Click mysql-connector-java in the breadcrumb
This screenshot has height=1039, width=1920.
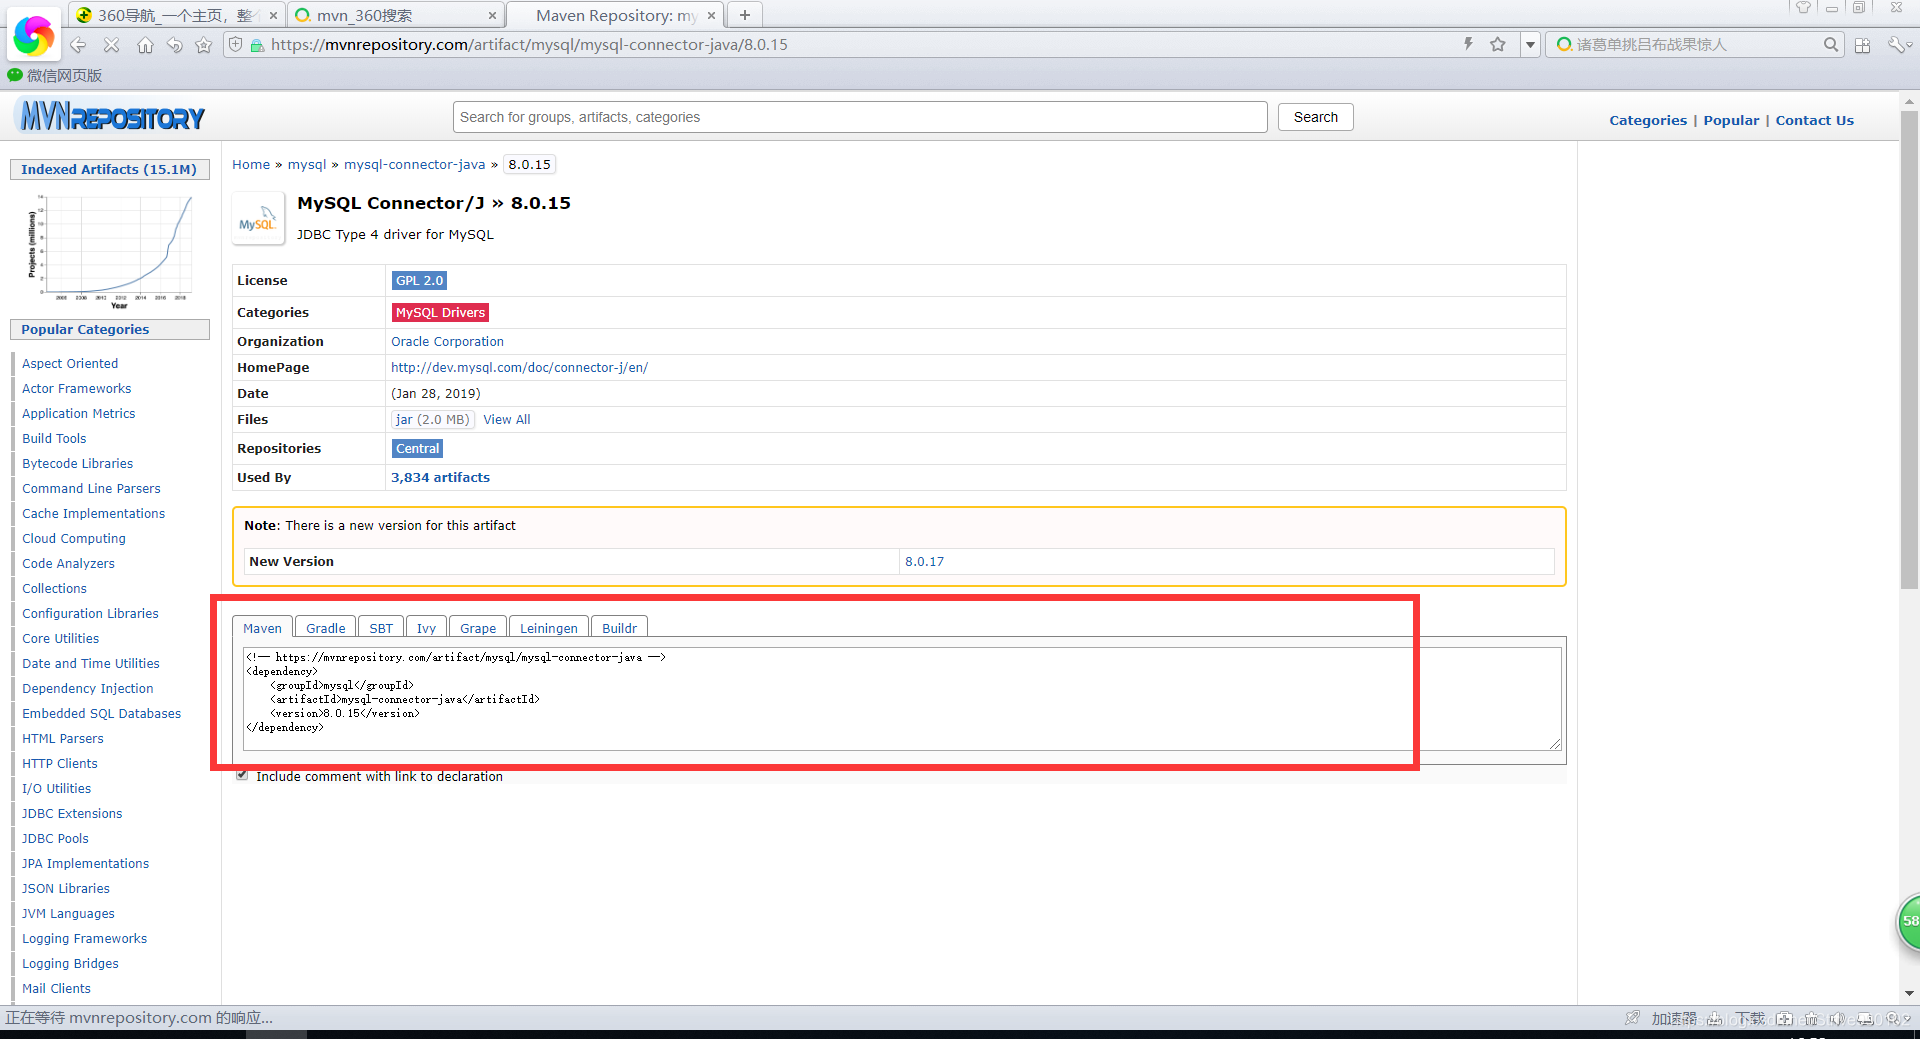tap(414, 164)
